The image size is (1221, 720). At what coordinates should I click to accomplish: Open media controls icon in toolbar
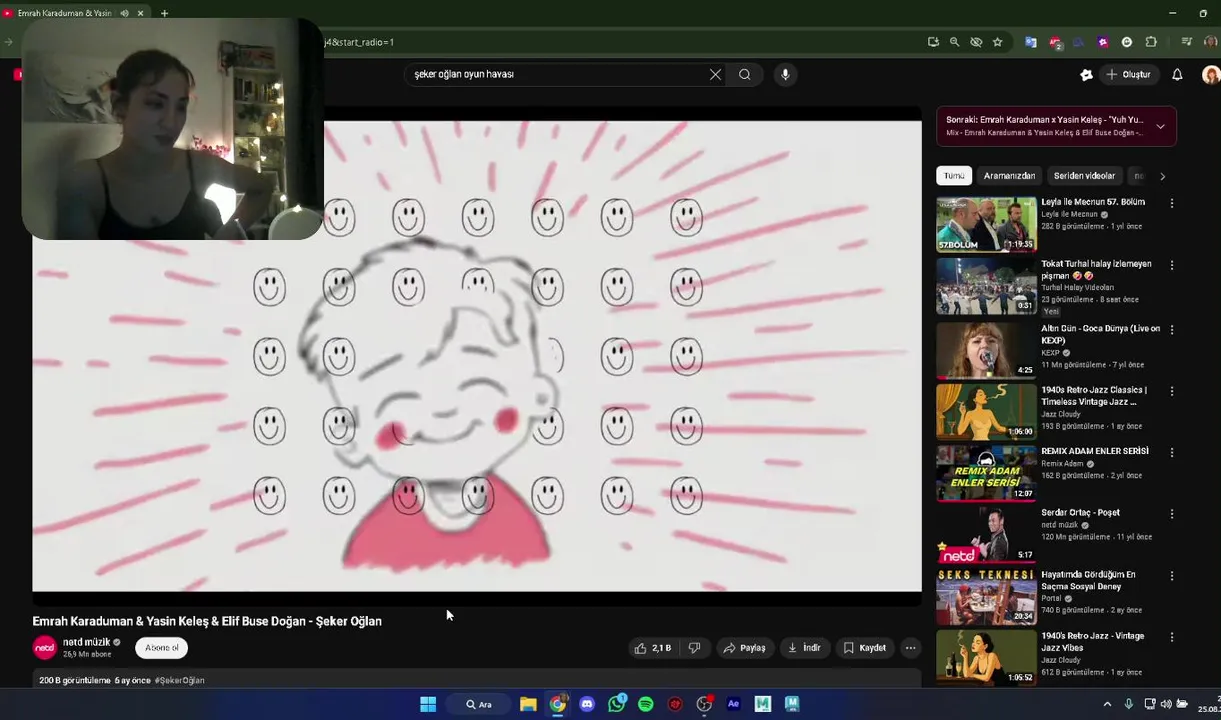tap(1186, 42)
